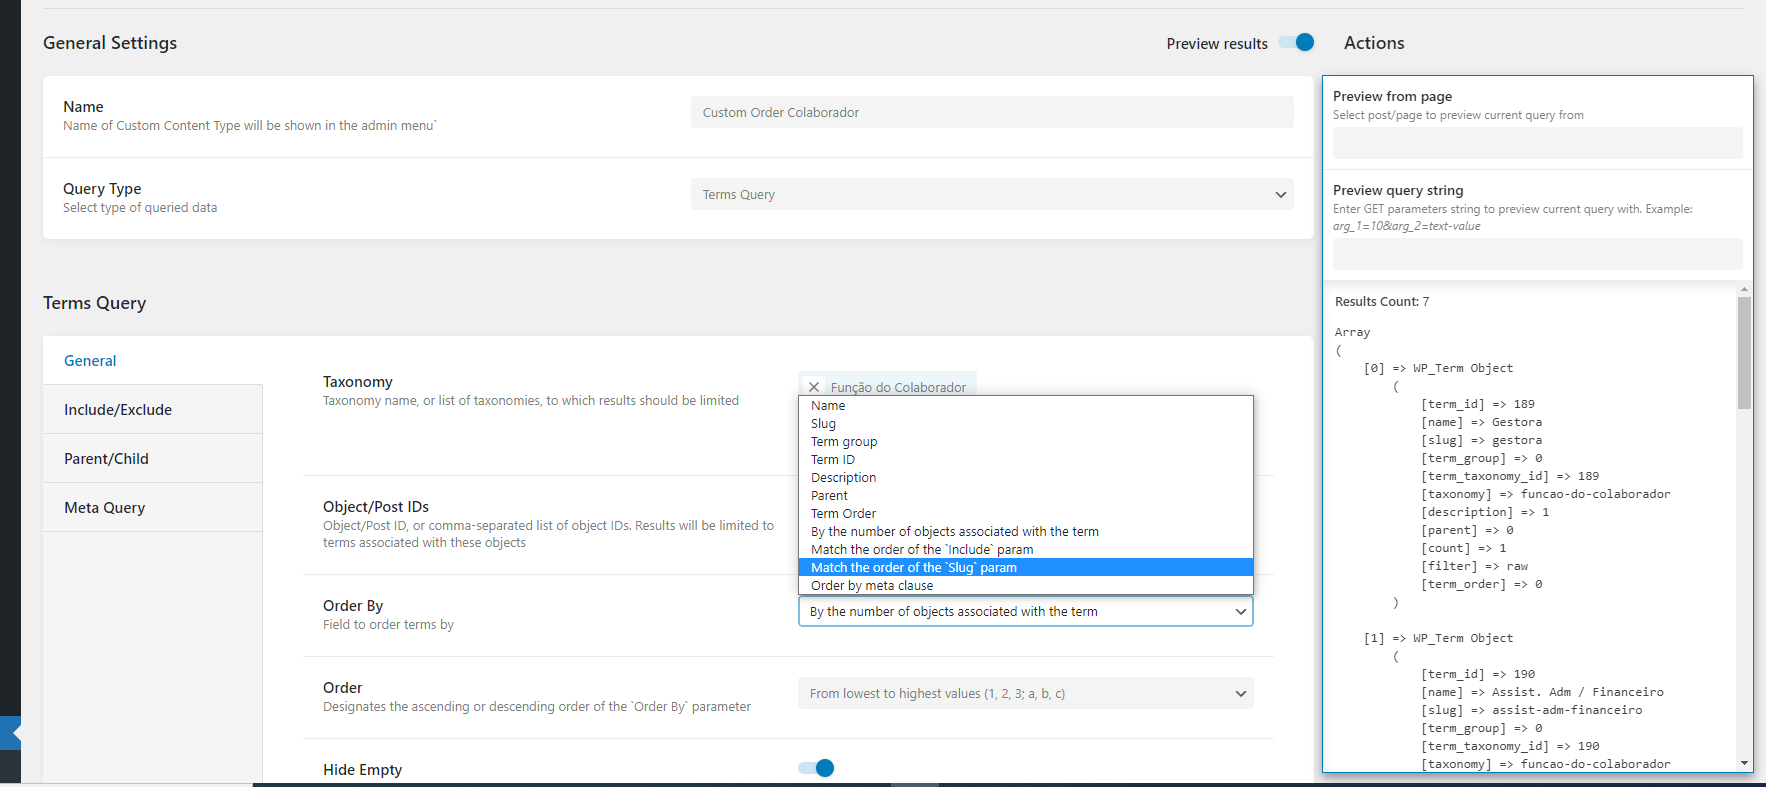Toggle the Hide Empty switch
This screenshot has height=787, width=1766.
(816, 768)
